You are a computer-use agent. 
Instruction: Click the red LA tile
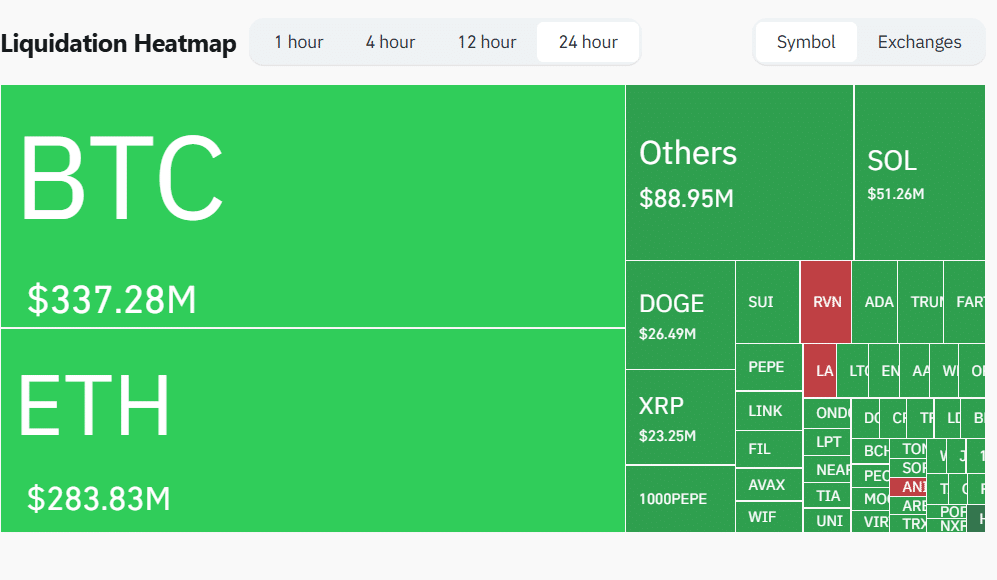tap(821, 370)
